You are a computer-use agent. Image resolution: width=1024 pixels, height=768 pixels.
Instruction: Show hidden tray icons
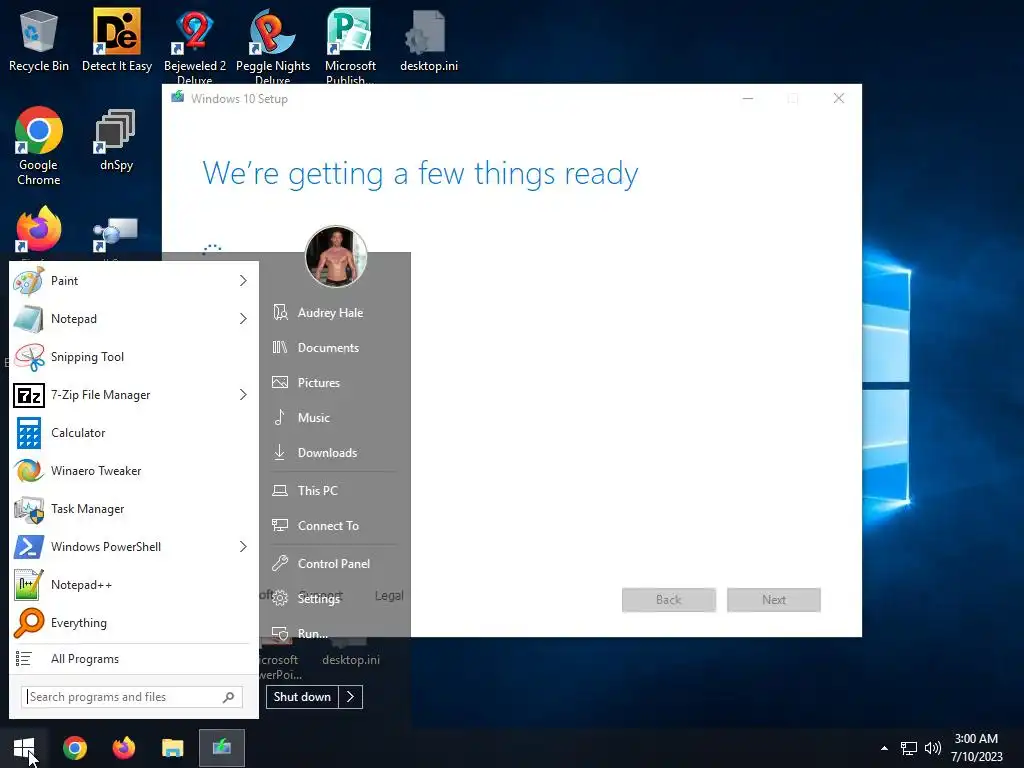pyautogui.click(x=884, y=748)
